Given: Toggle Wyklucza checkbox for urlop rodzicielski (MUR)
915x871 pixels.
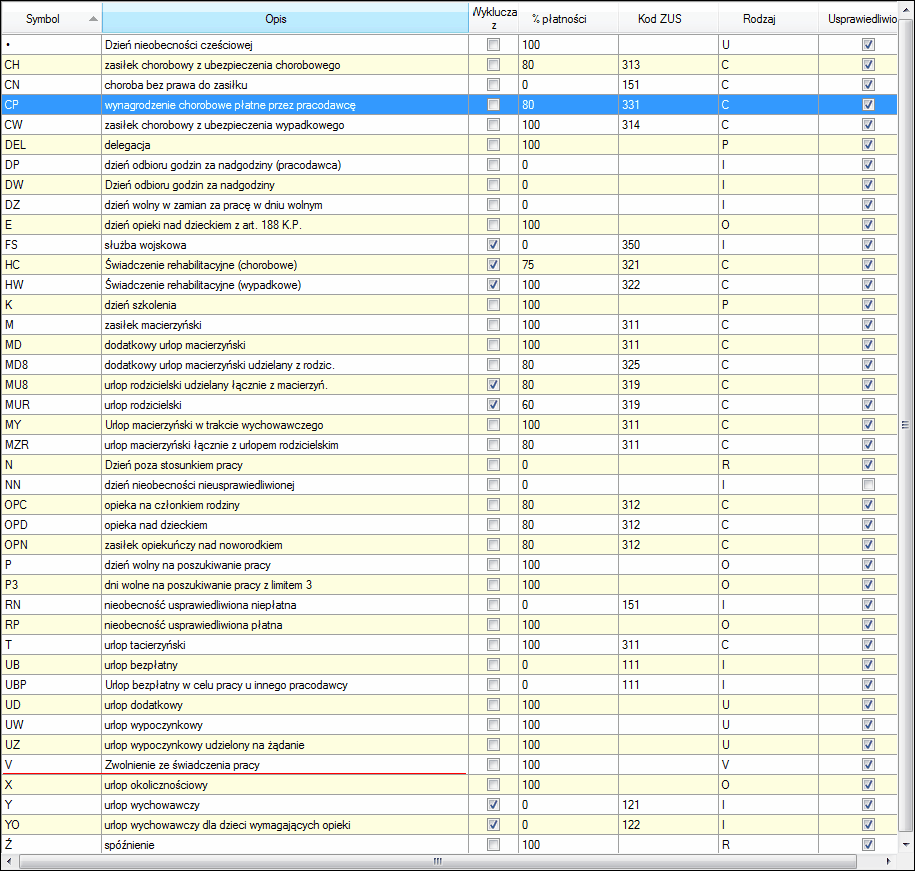Looking at the screenshot, I should click(x=494, y=404).
